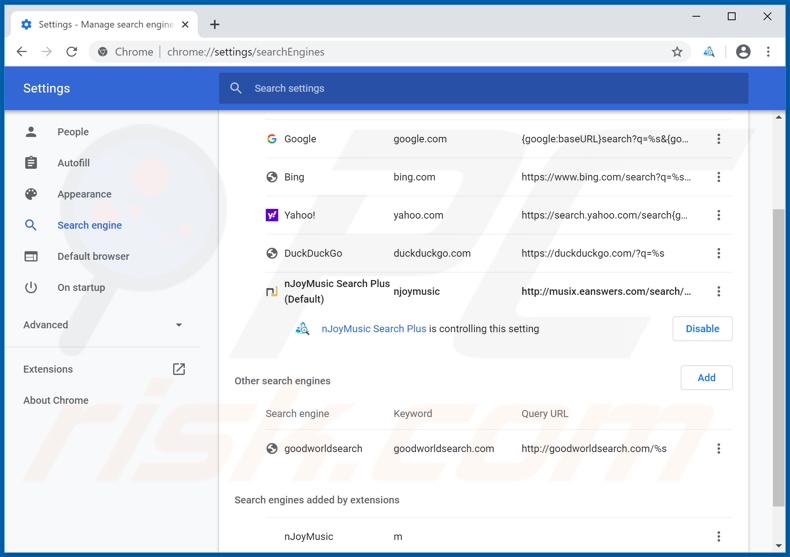Click the Other search engines heading
This screenshot has width=790, height=557.
[x=282, y=381]
